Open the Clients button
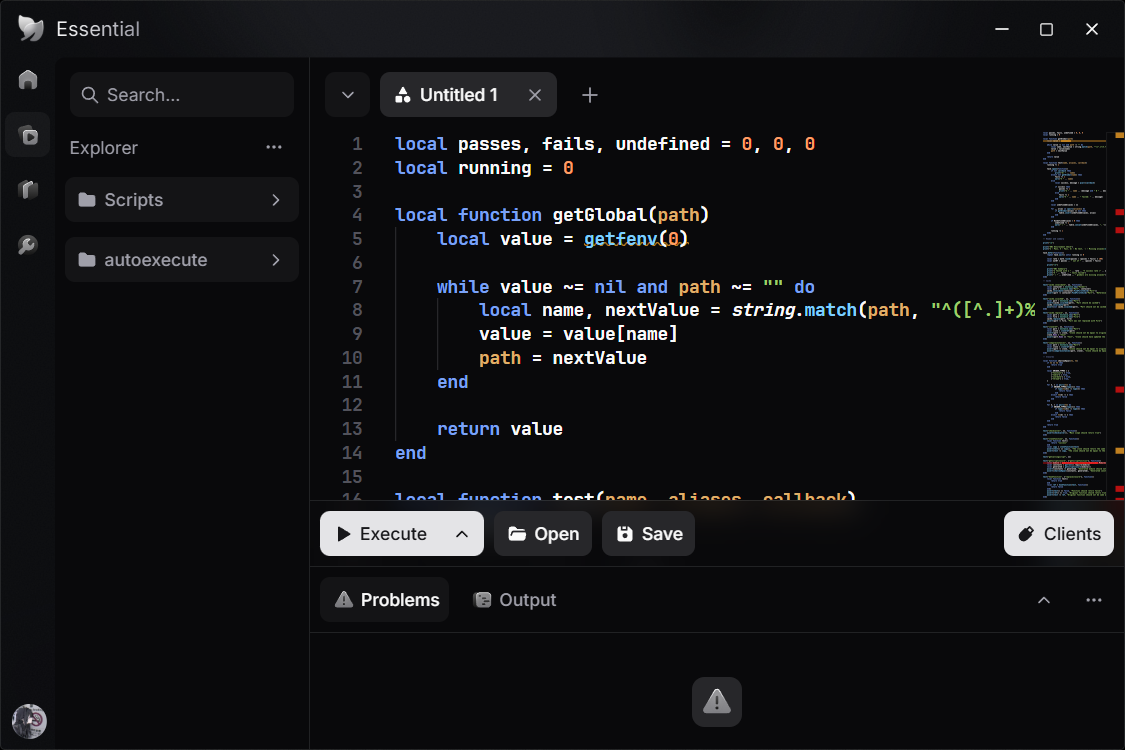Screen dimensions: 1125x750 click(1058, 534)
